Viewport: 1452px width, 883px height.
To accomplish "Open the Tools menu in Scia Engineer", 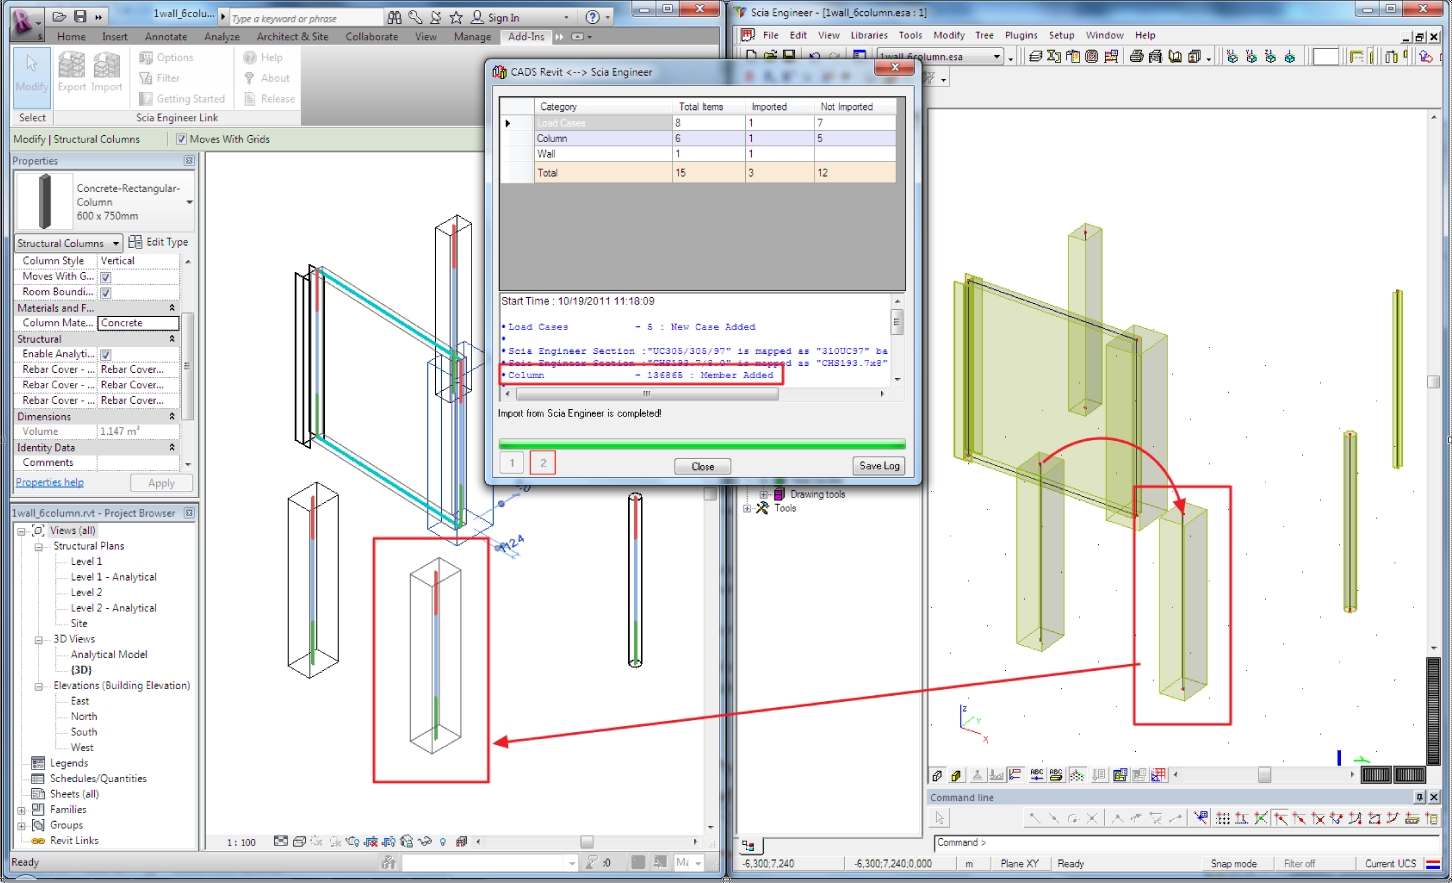I will pyautogui.click(x=909, y=34).
